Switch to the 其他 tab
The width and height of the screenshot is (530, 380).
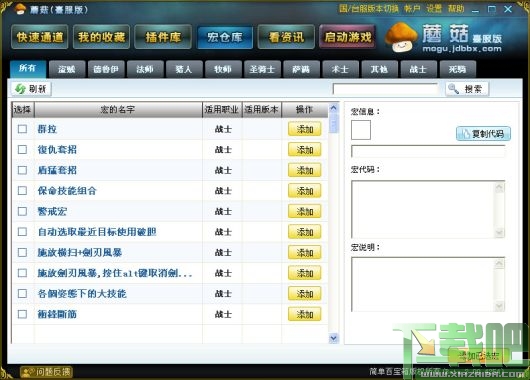[380, 70]
